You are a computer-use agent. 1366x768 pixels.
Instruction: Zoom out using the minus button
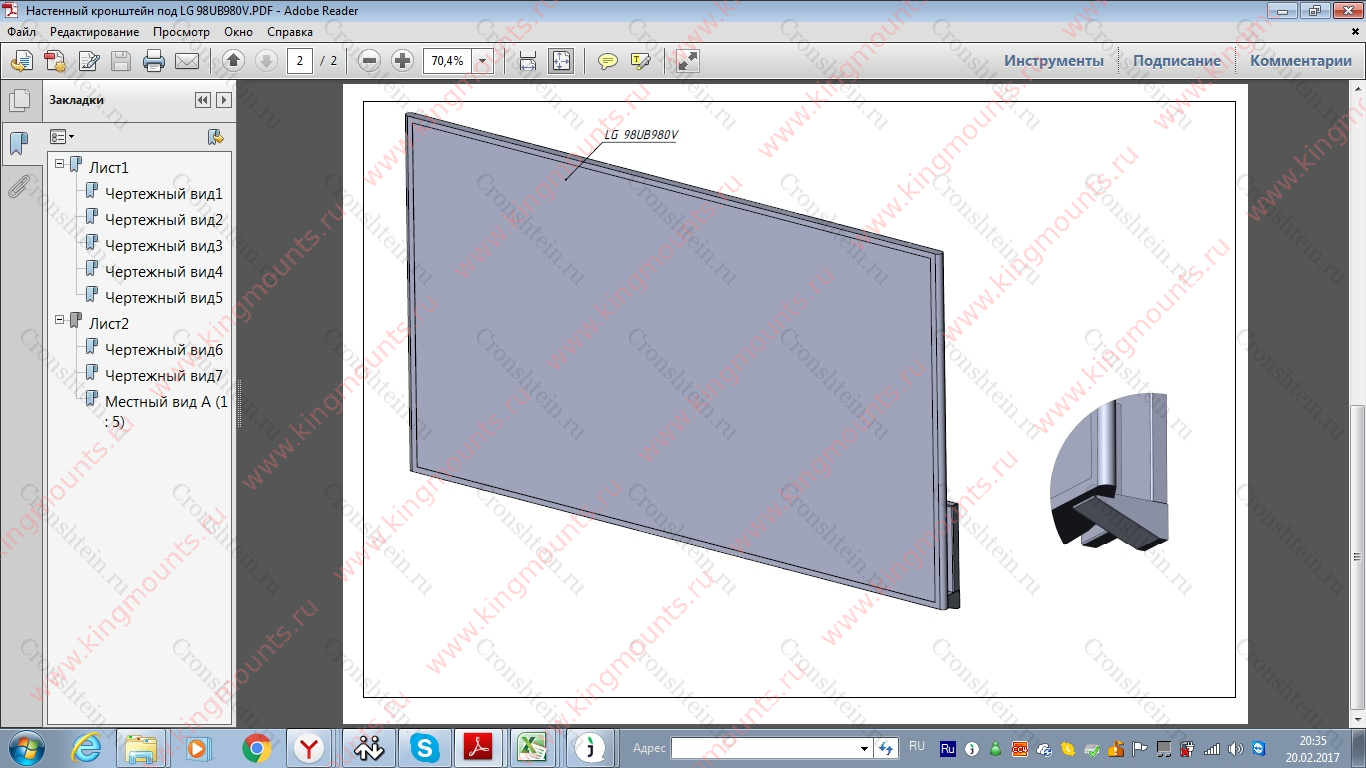(x=369, y=61)
